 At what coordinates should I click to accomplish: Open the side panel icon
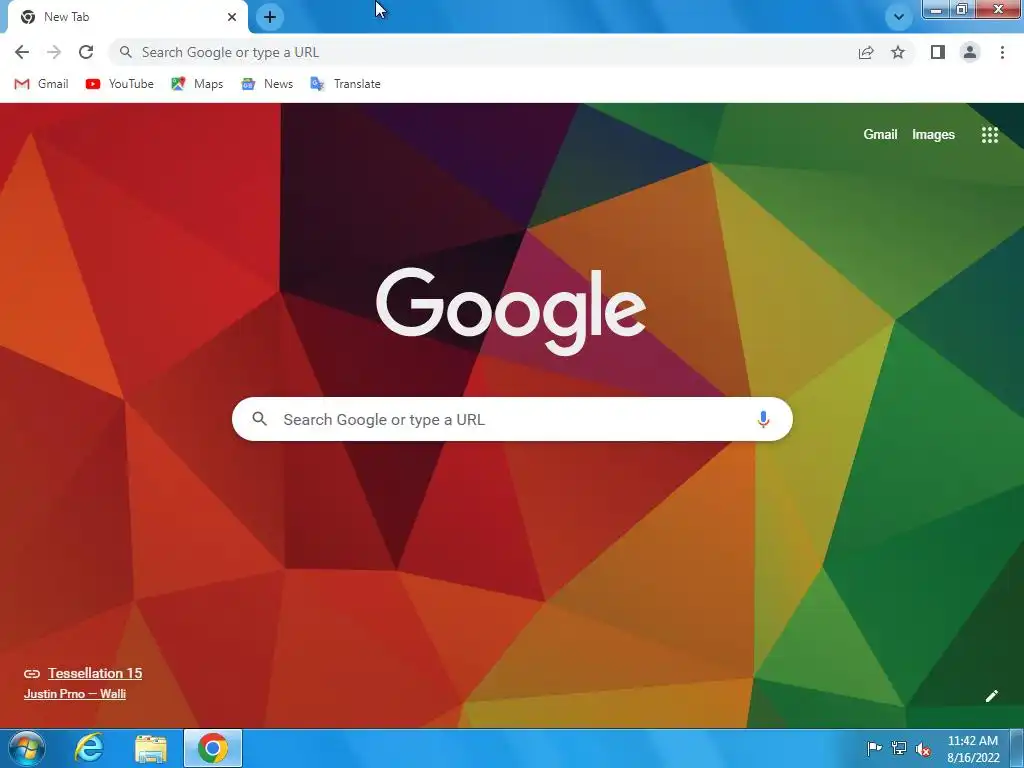938,52
